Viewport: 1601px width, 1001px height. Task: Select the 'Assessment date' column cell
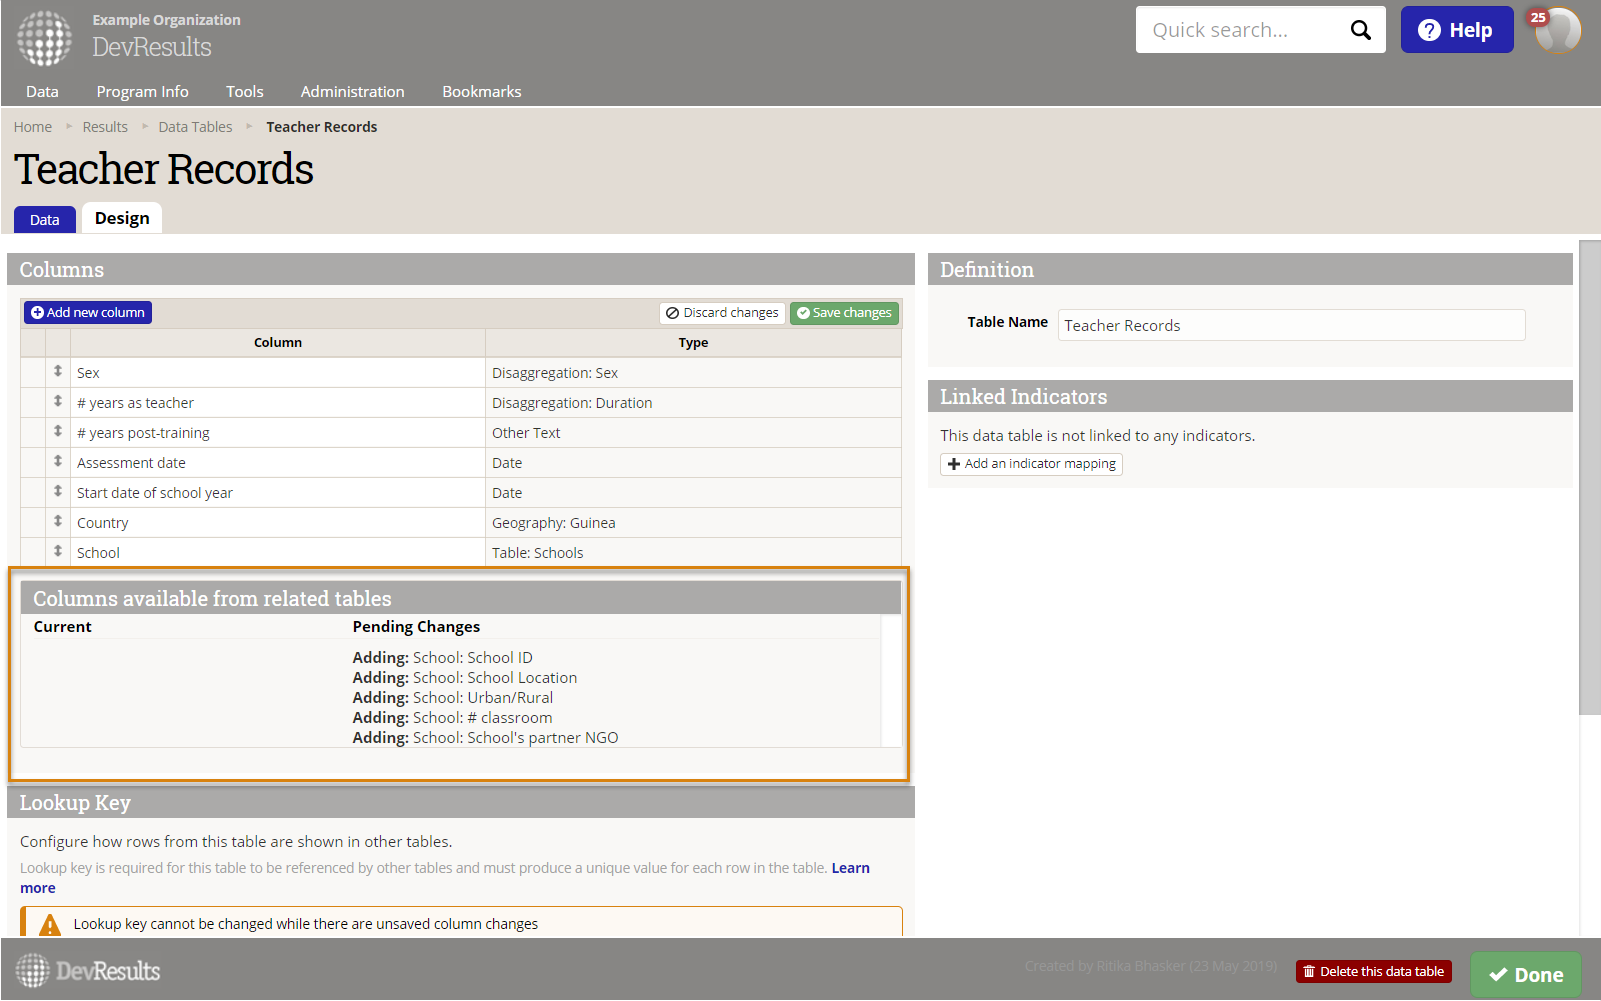tap(278, 463)
